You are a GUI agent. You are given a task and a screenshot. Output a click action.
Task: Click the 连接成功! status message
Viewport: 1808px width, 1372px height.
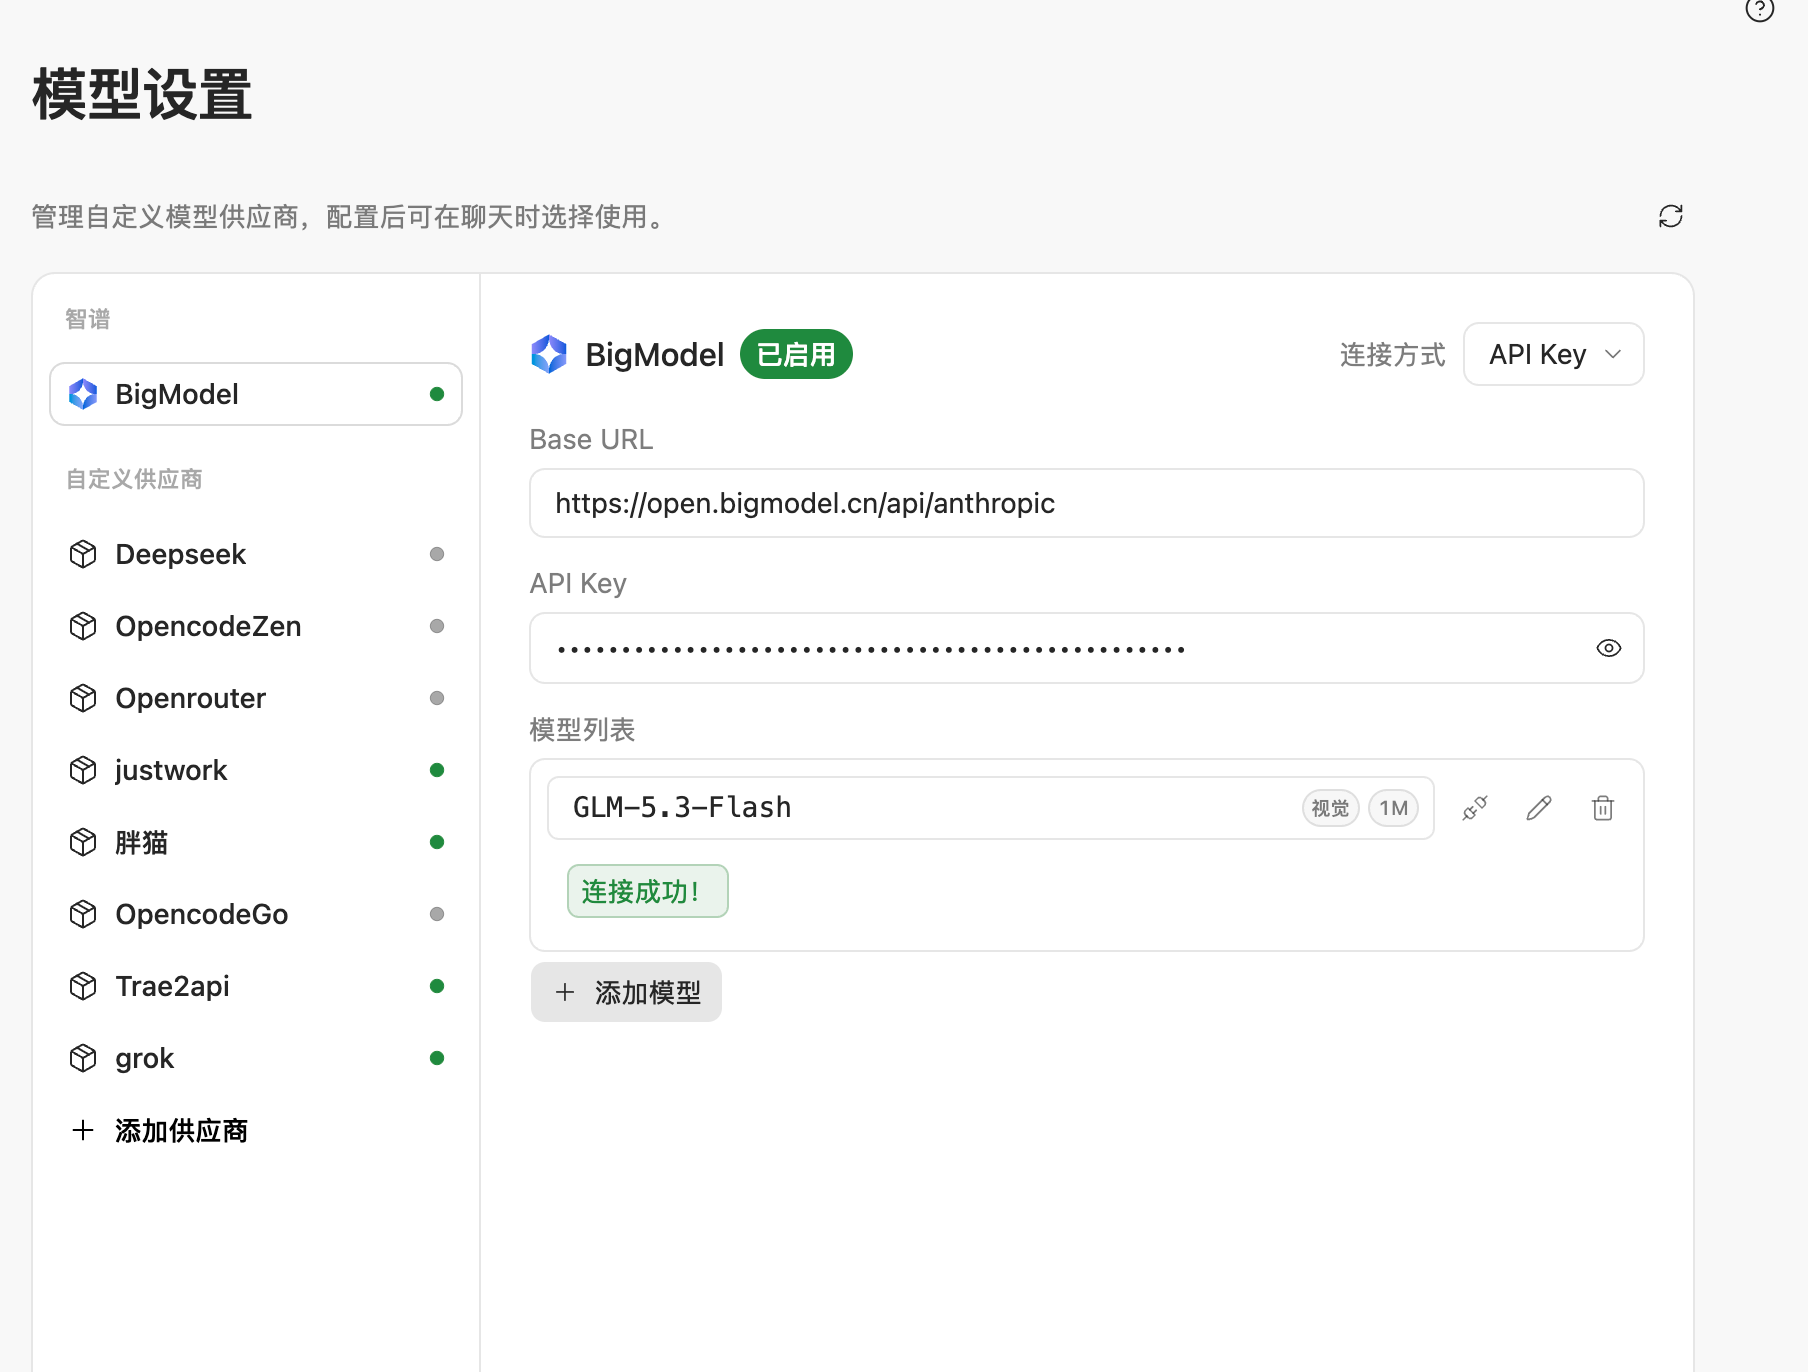[648, 891]
